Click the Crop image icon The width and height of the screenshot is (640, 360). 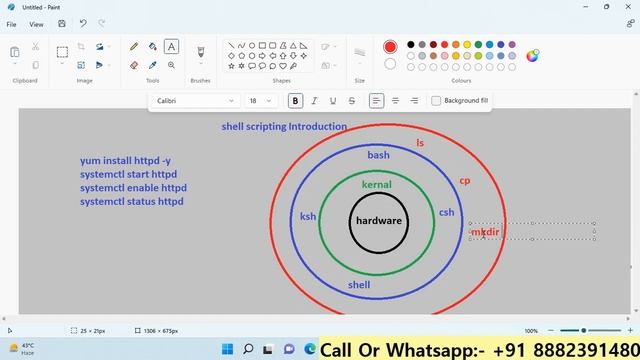pyautogui.click(x=81, y=47)
